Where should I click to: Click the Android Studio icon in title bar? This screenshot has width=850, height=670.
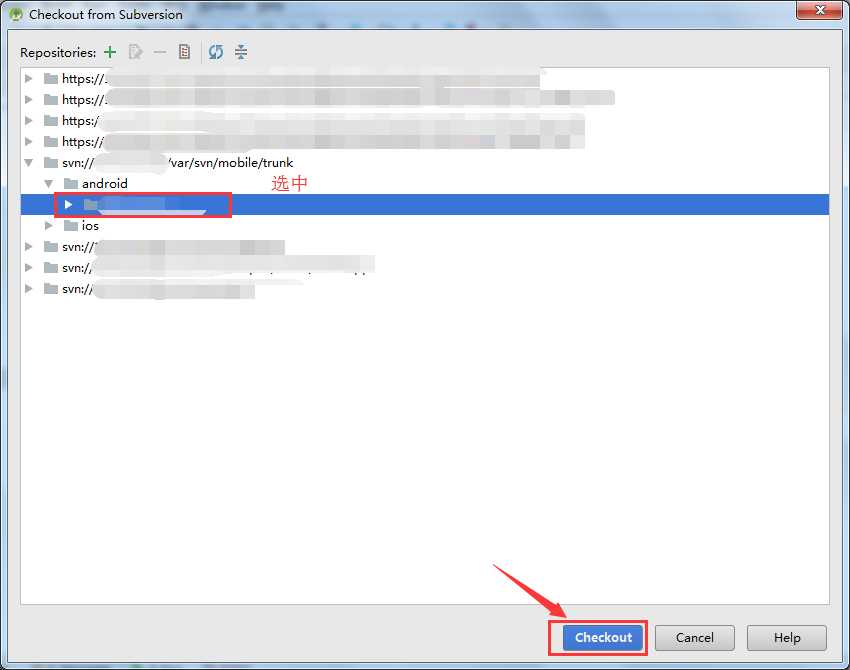coord(16,15)
